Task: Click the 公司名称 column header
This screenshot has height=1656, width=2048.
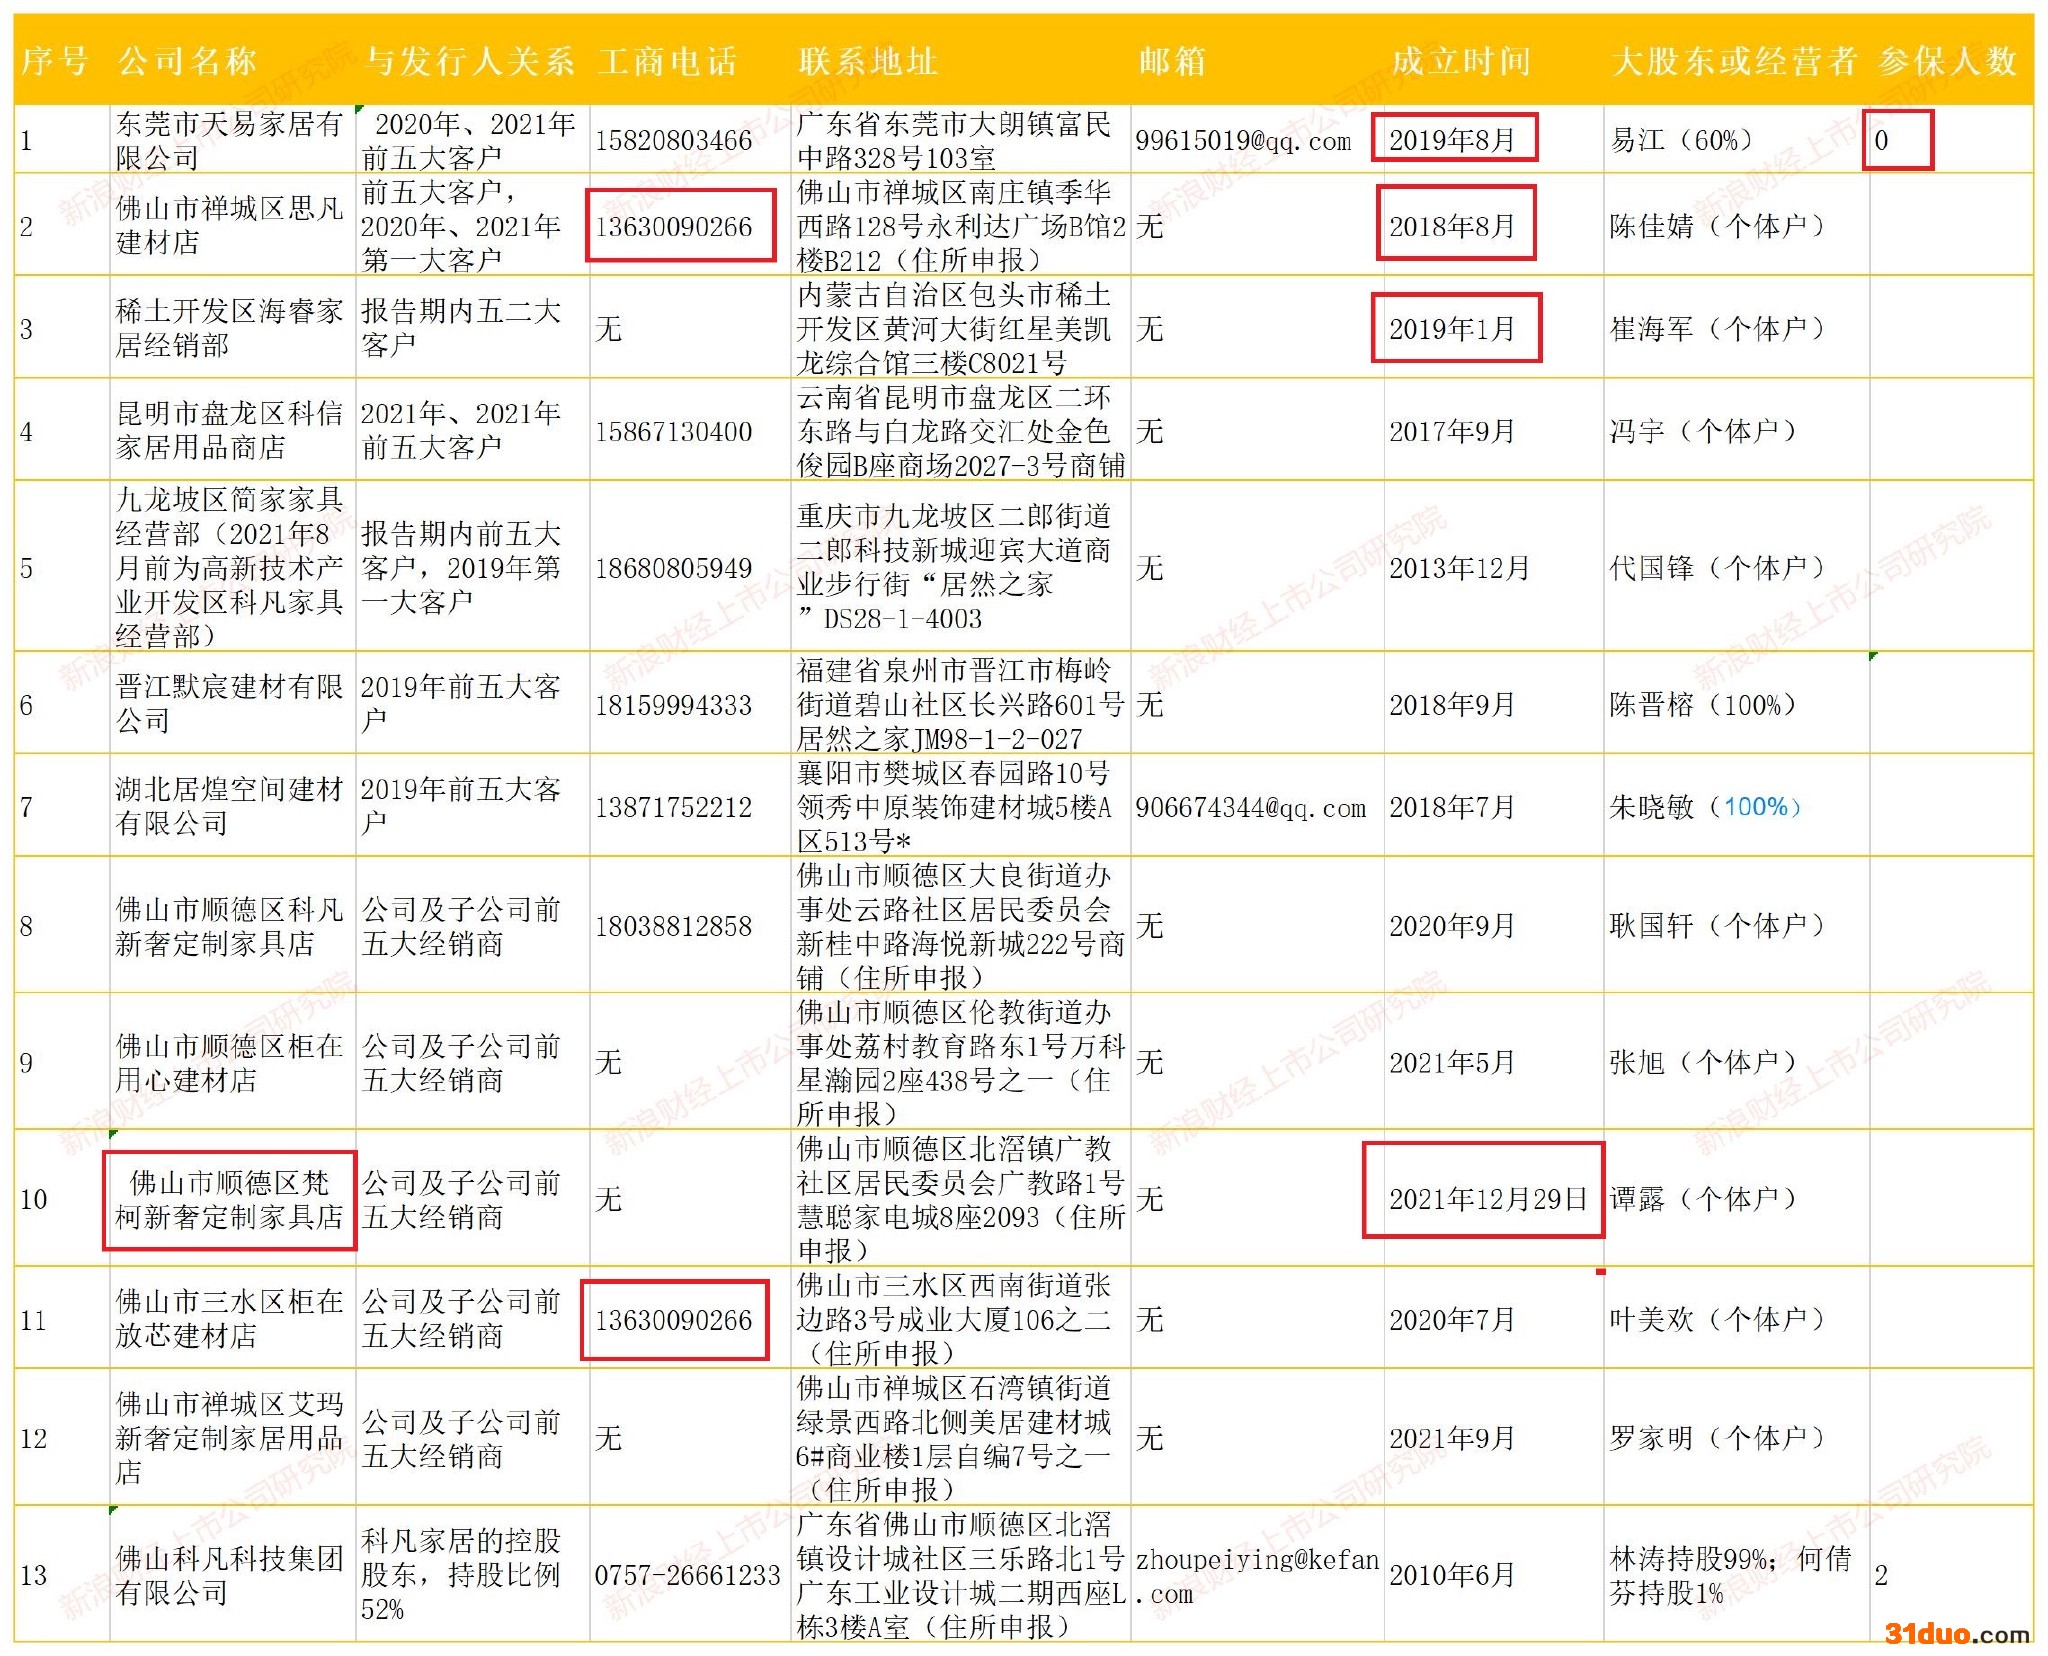Action: point(187,61)
